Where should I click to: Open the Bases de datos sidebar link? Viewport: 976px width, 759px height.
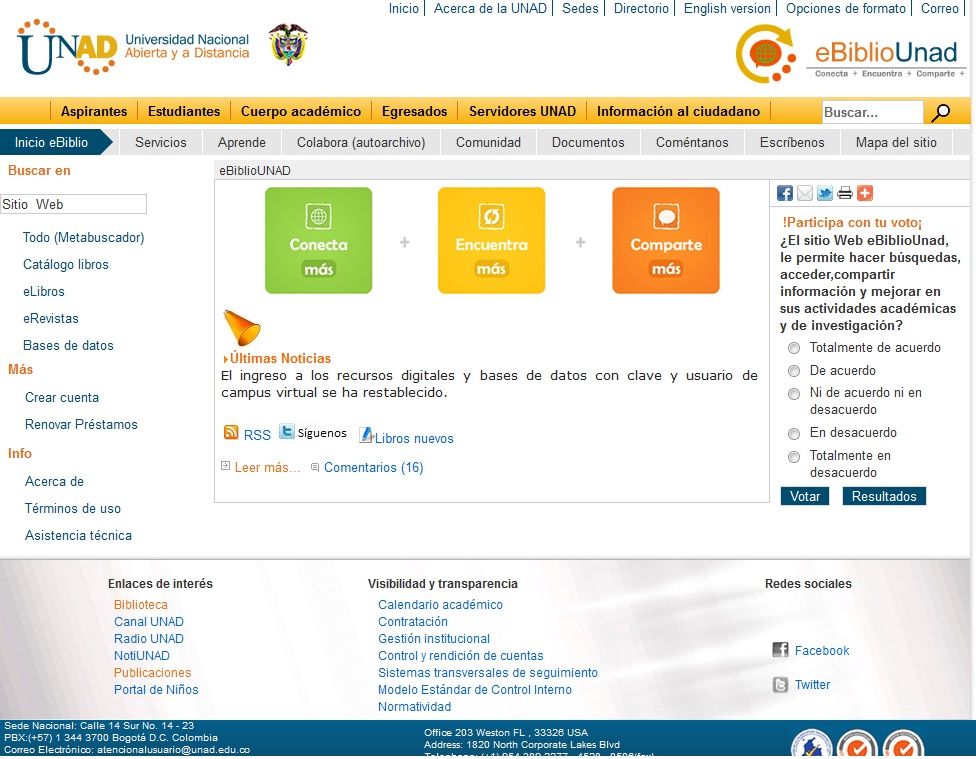[68, 345]
